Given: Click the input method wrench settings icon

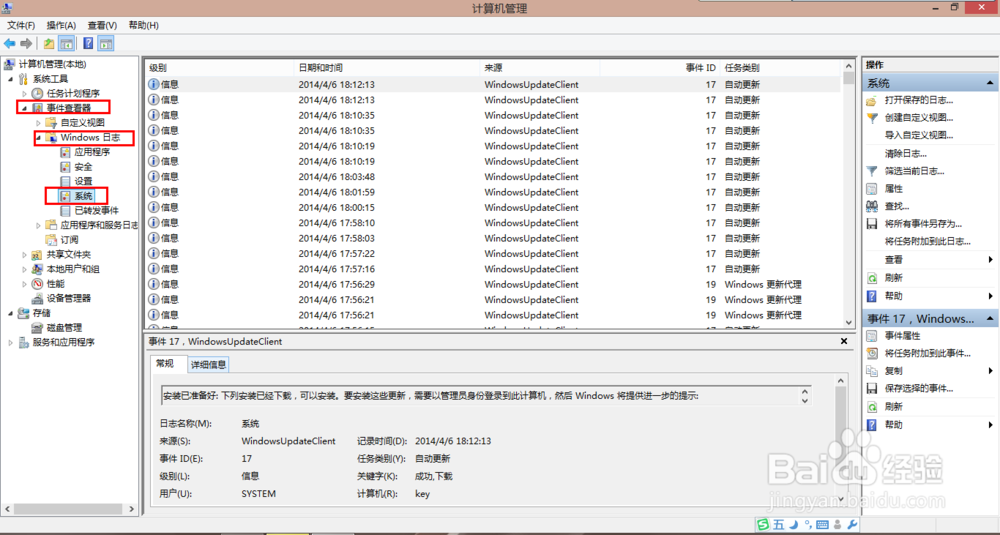Looking at the screenshot, I should coord(852,525).
